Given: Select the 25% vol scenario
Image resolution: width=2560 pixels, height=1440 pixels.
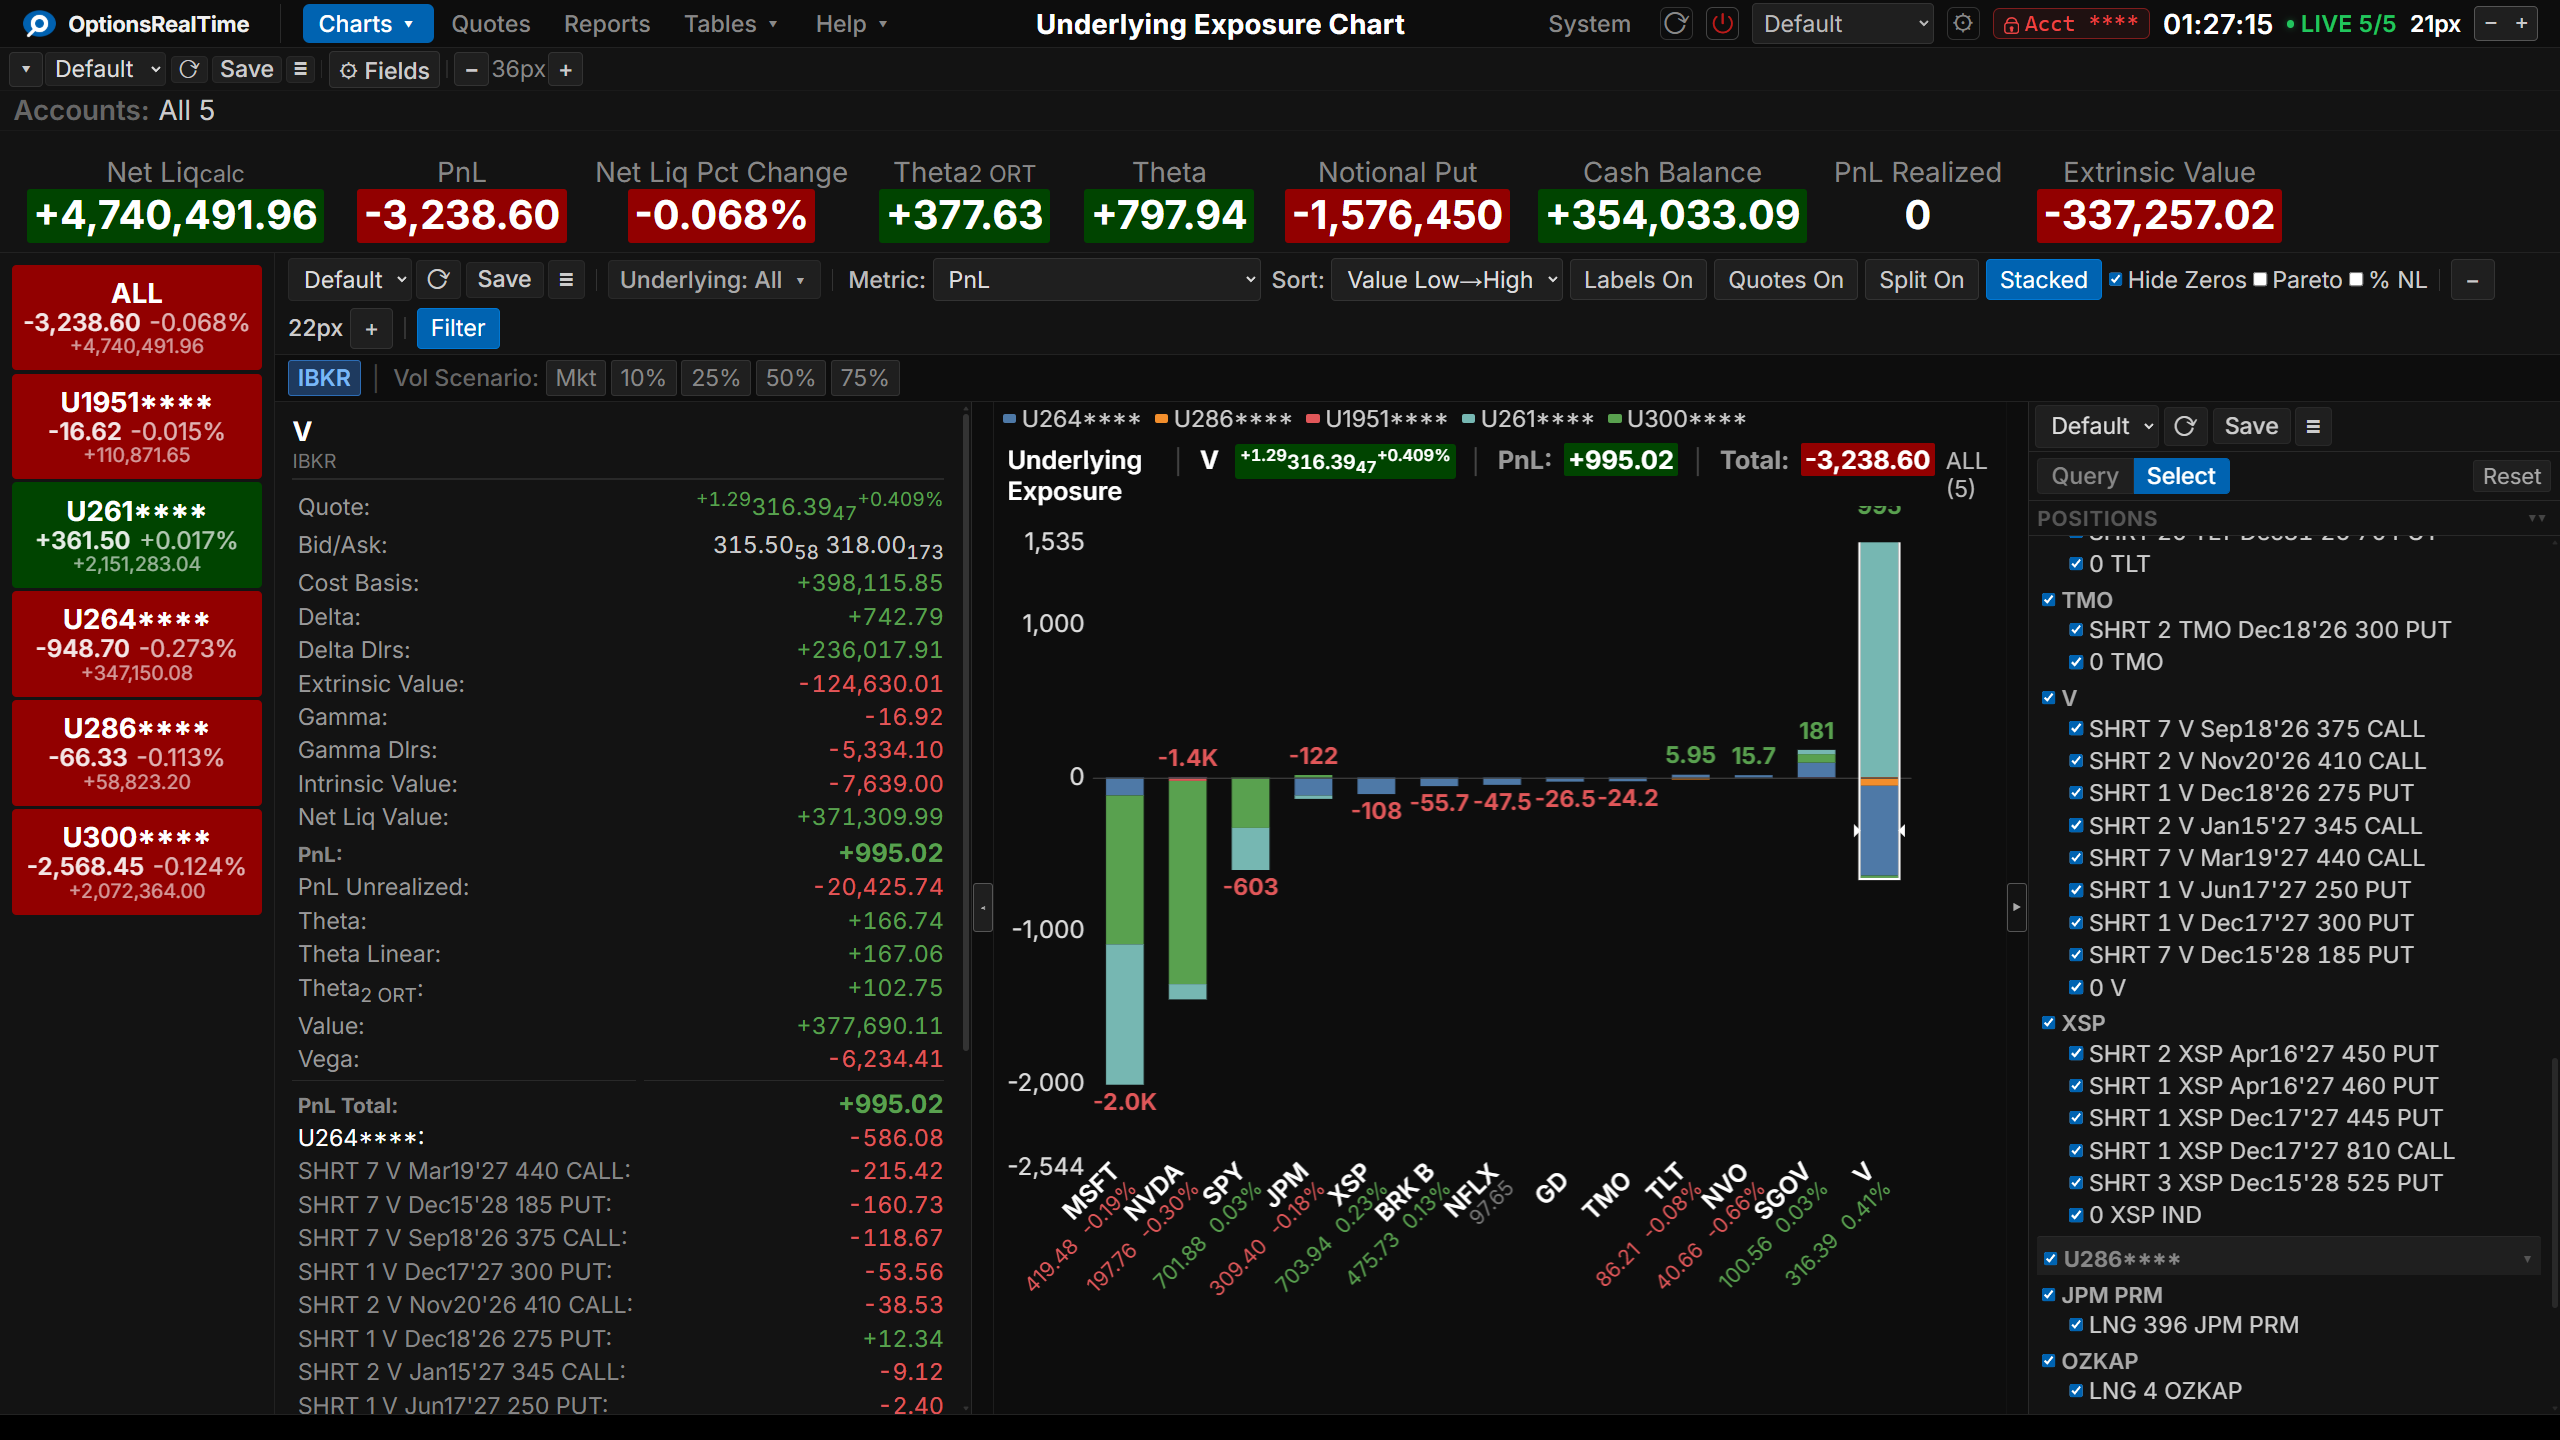Looking at the screenshot, I should coord(716,378).
